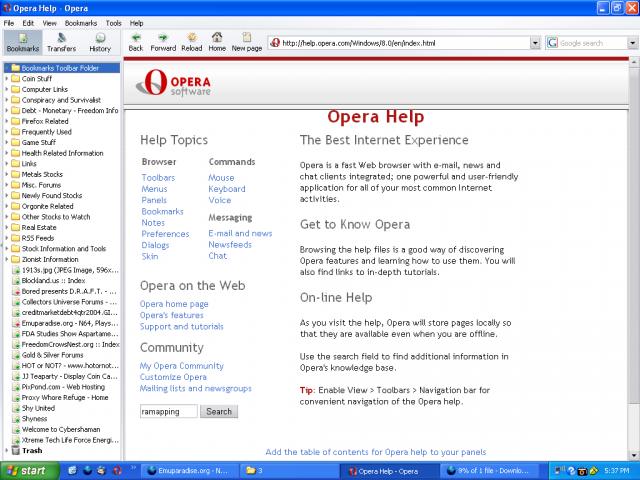Open Mailing lists and newsgroups link
640x480 pixels.
(196, 389)
